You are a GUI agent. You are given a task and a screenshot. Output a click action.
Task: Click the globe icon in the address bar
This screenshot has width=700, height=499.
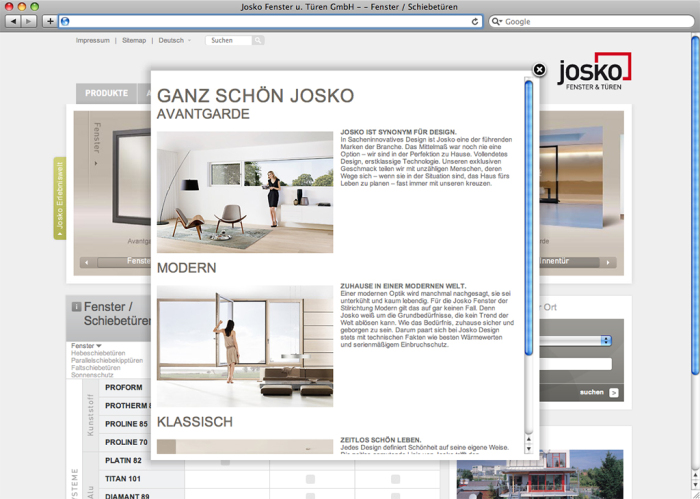pyautogui.click(x=65, y=21)
